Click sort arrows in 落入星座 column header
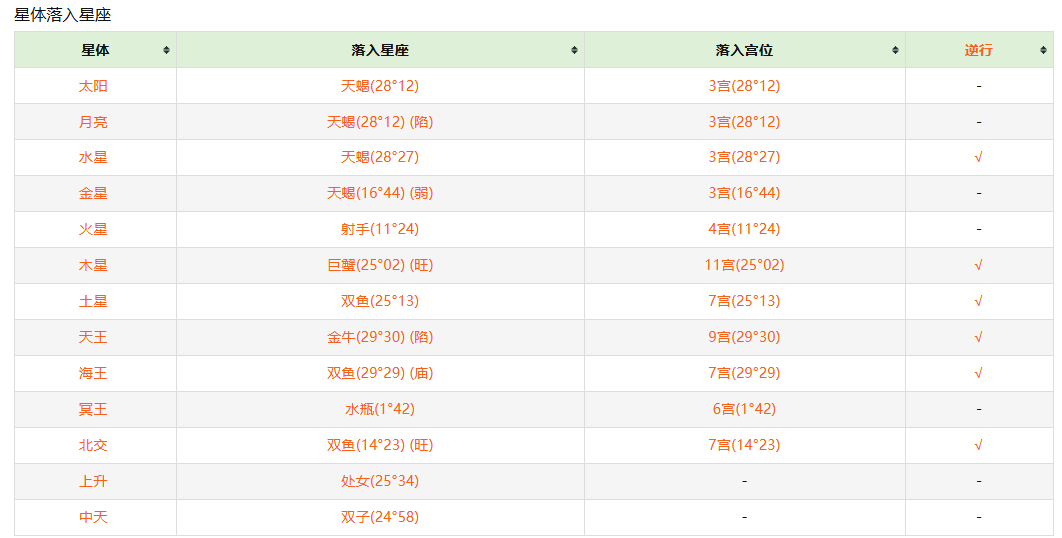Screen dimensions: 1062x538 574,50
